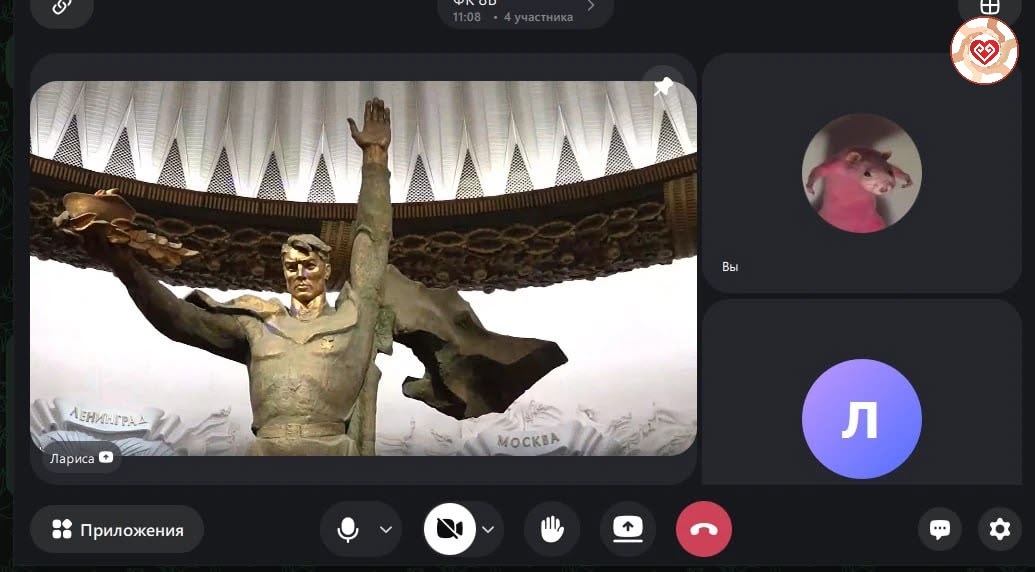1035x572 pixels.
Task: Open the '4 участника' participants info
Action: [538, 17]
